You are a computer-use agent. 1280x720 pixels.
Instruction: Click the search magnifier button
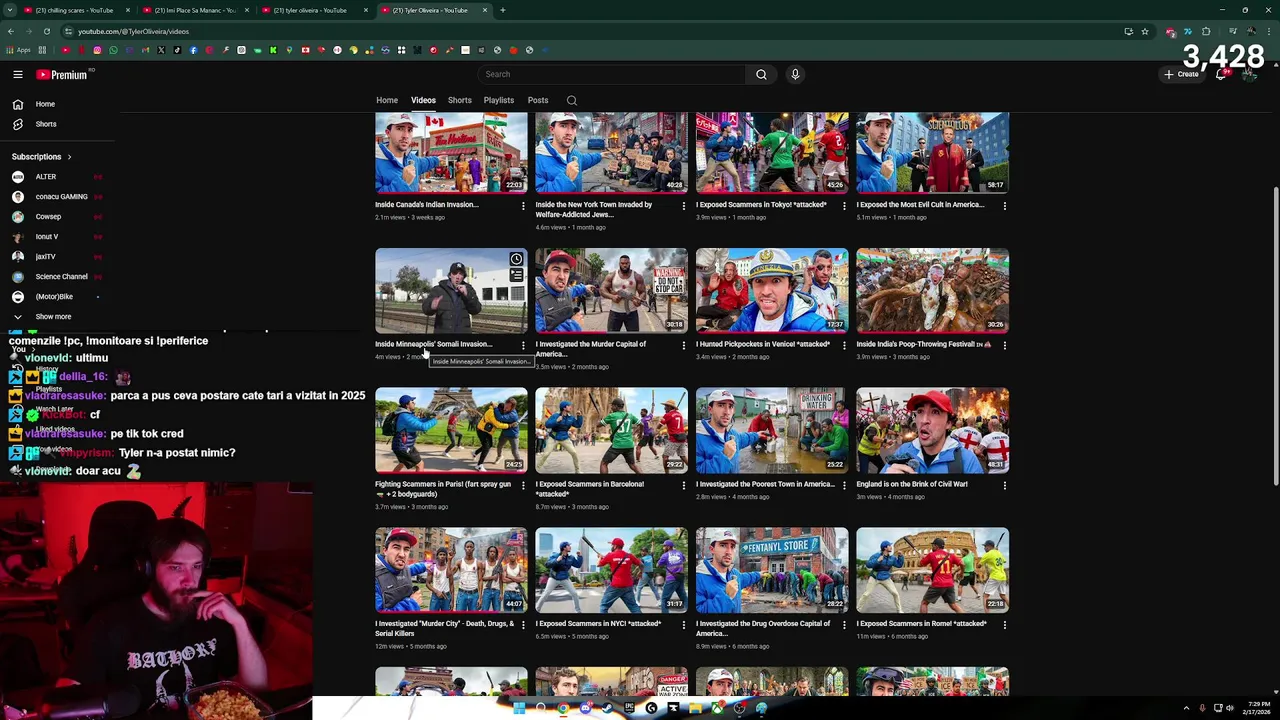[x=761, y=74]
